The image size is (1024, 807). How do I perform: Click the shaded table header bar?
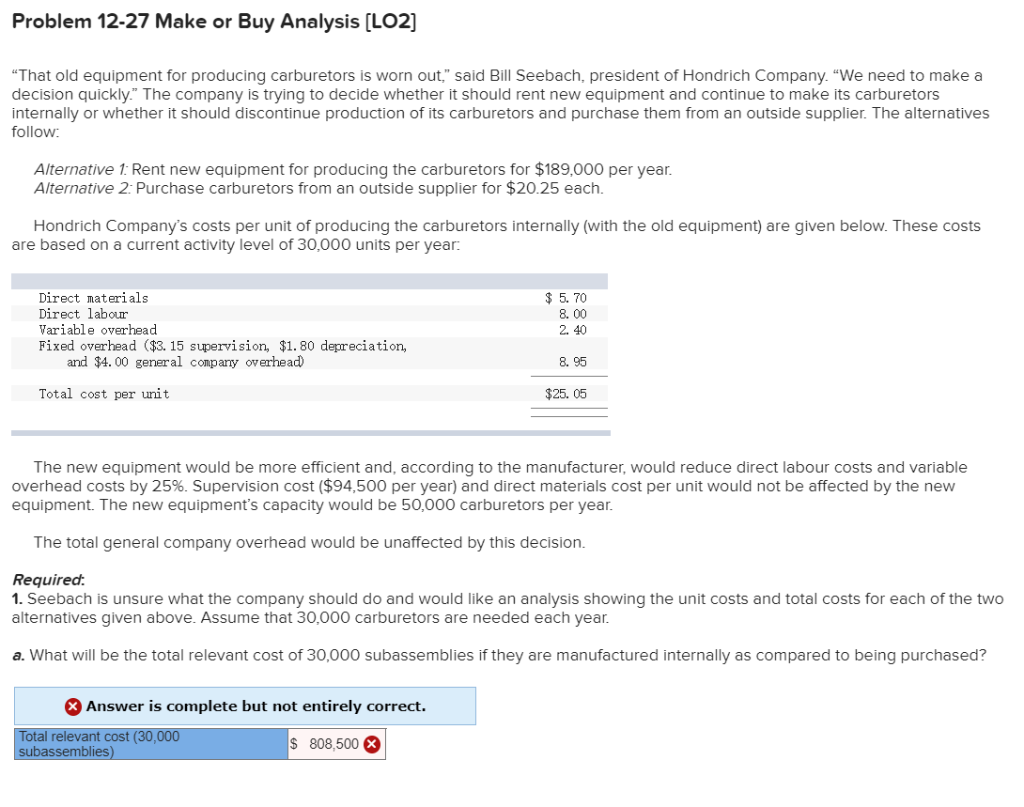point(300,280)
